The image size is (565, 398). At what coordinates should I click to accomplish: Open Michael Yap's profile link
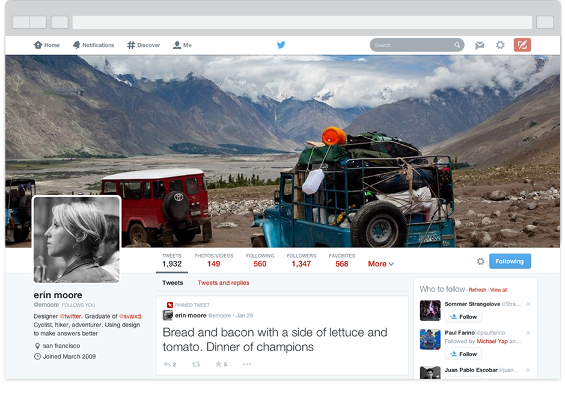coord(492,341)
